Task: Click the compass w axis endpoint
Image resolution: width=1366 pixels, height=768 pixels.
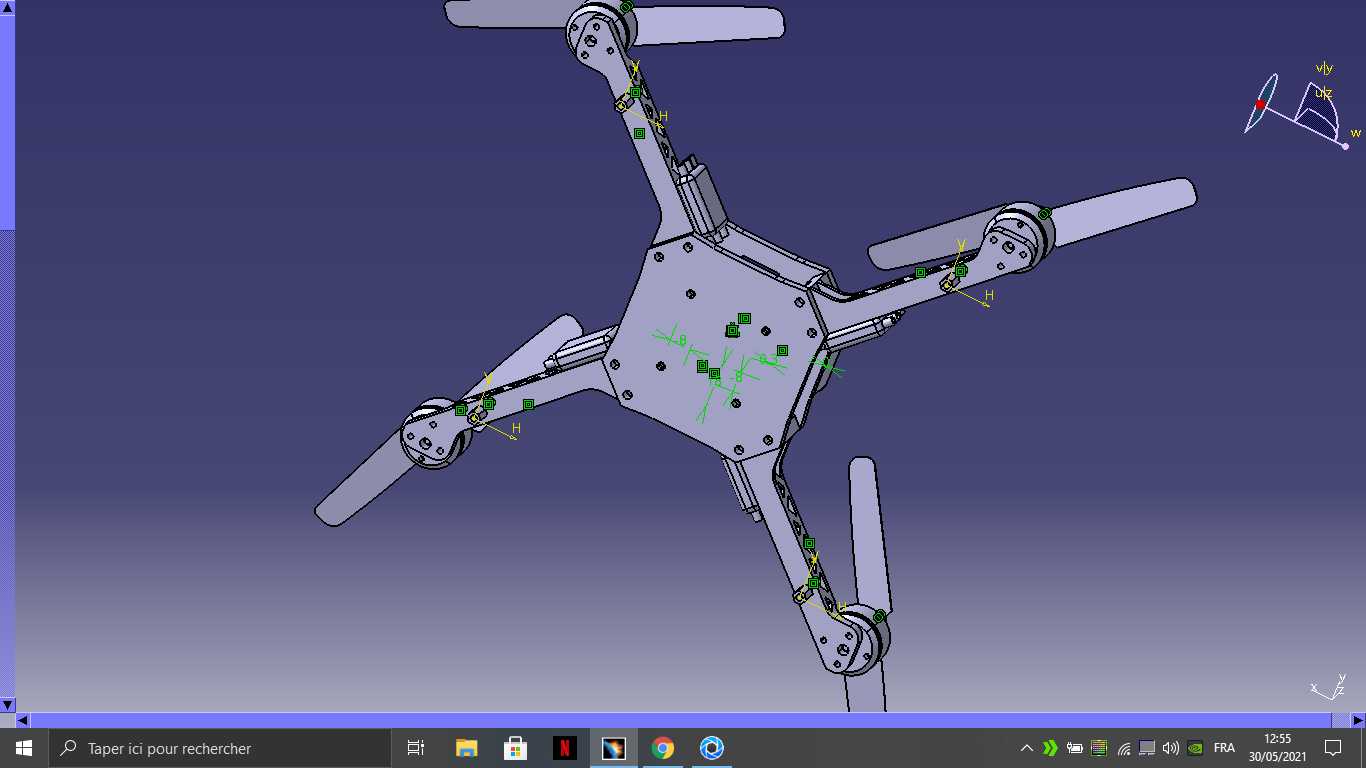Action: coord(1346,146)
